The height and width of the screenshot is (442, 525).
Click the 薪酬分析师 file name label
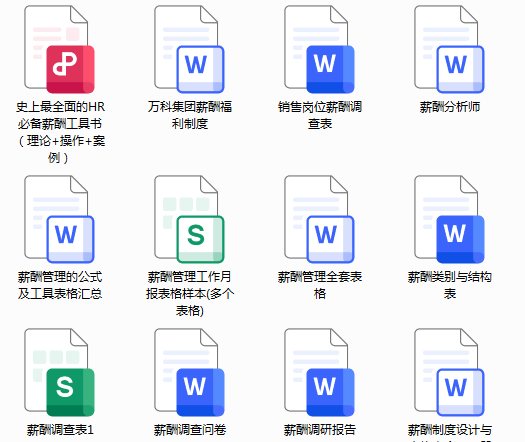pos(450,107)
